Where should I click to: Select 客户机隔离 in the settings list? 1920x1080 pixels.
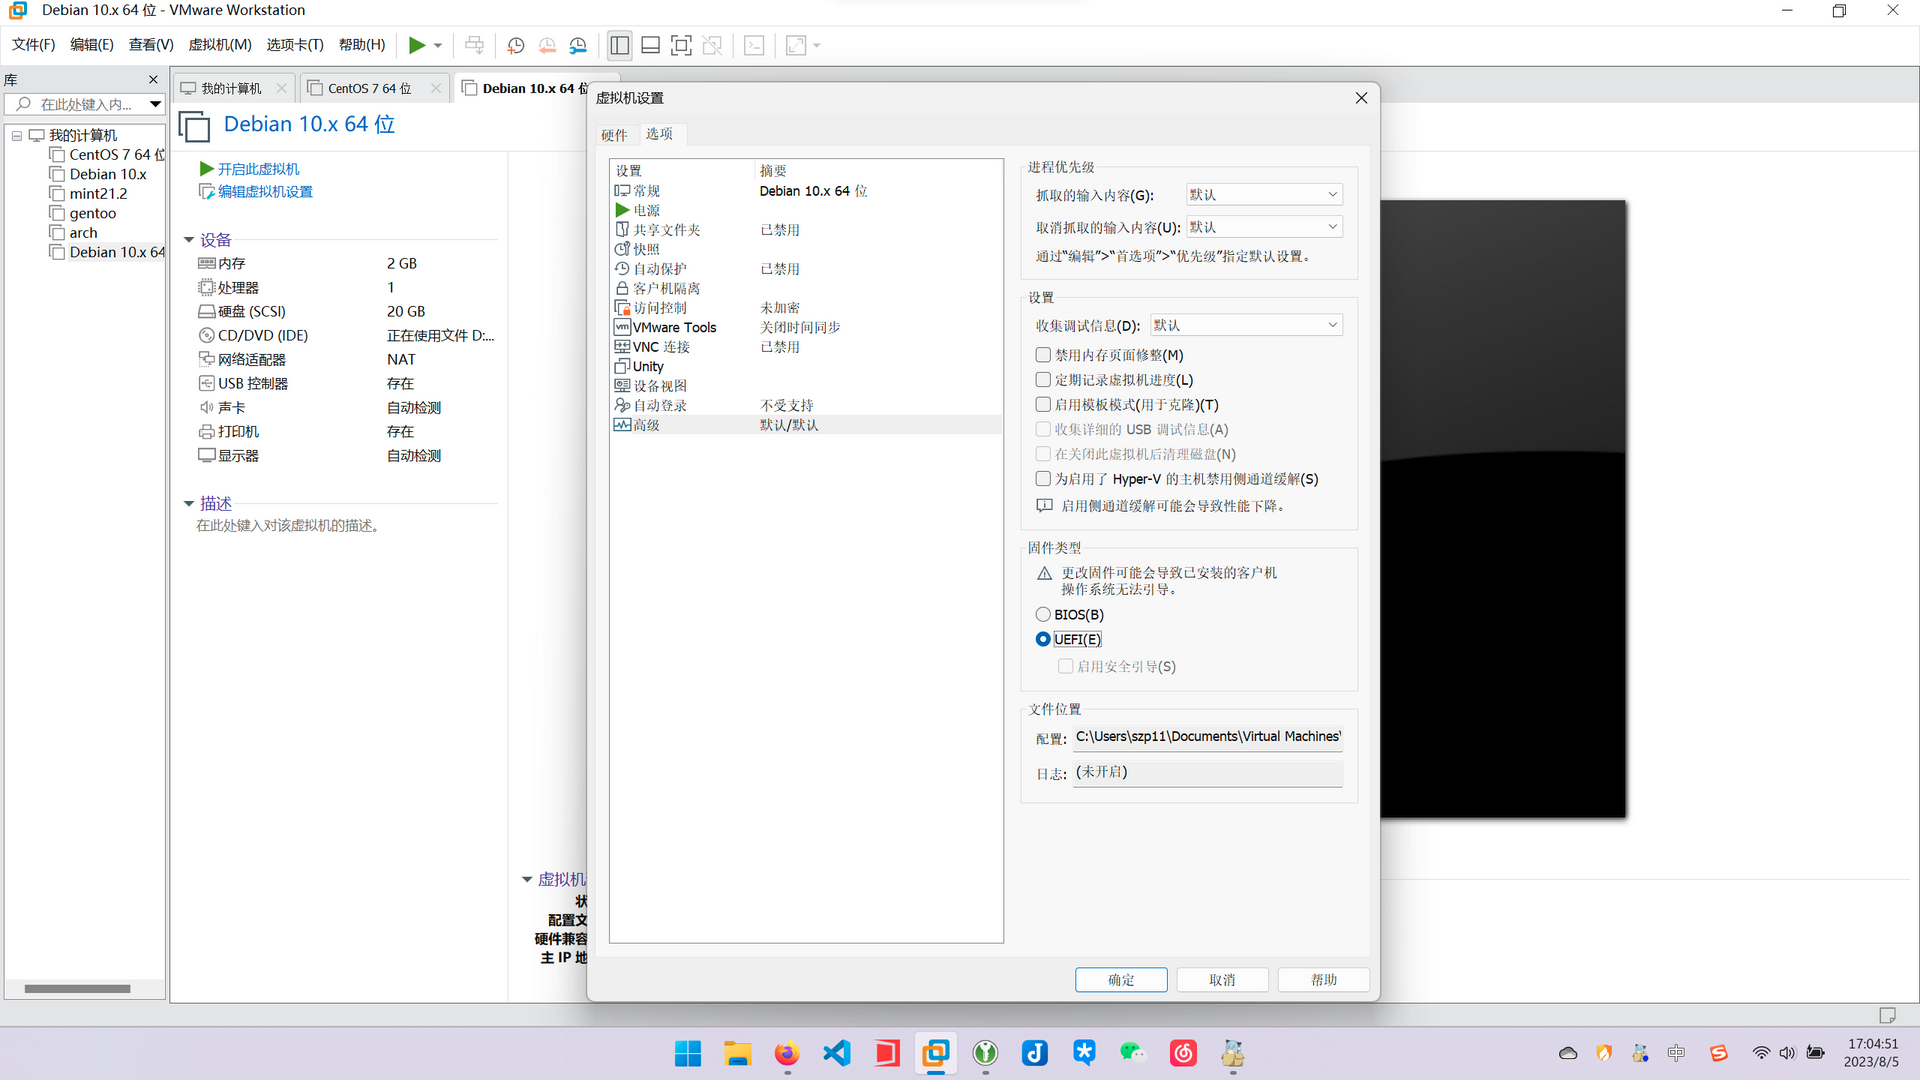[x=805, y=288]
